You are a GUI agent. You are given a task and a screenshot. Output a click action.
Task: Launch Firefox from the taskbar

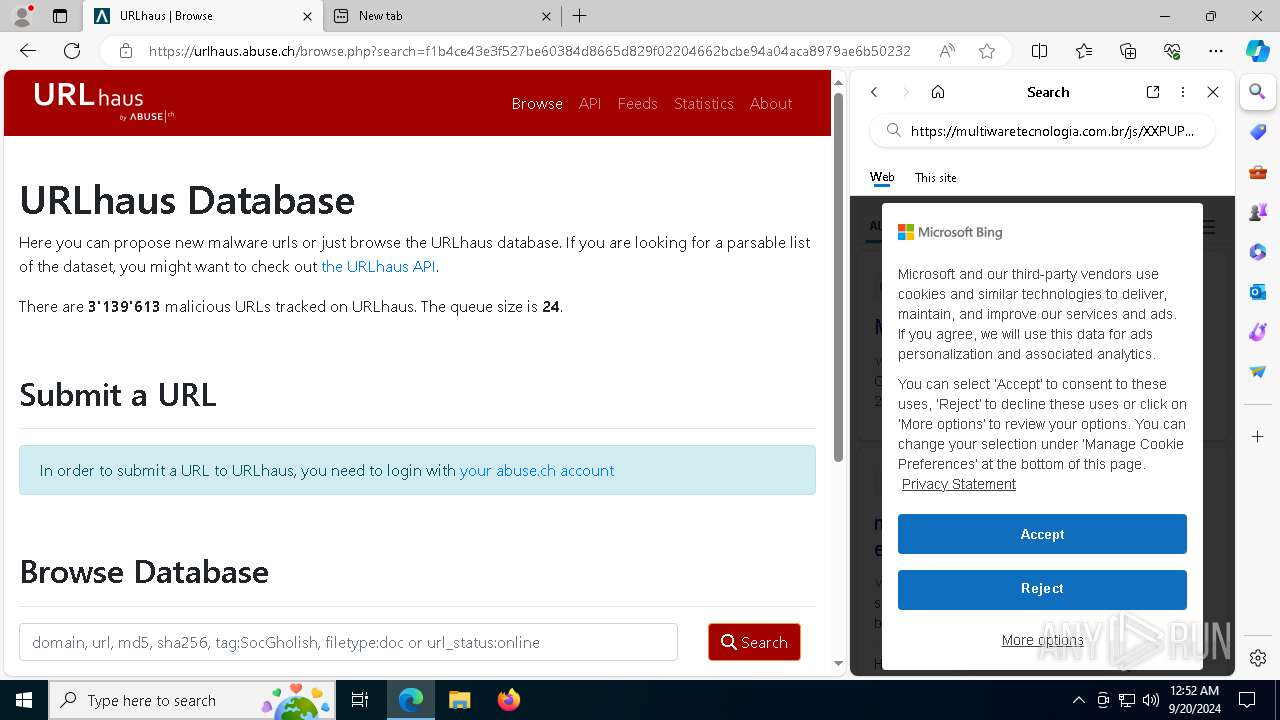coord(509,700)
